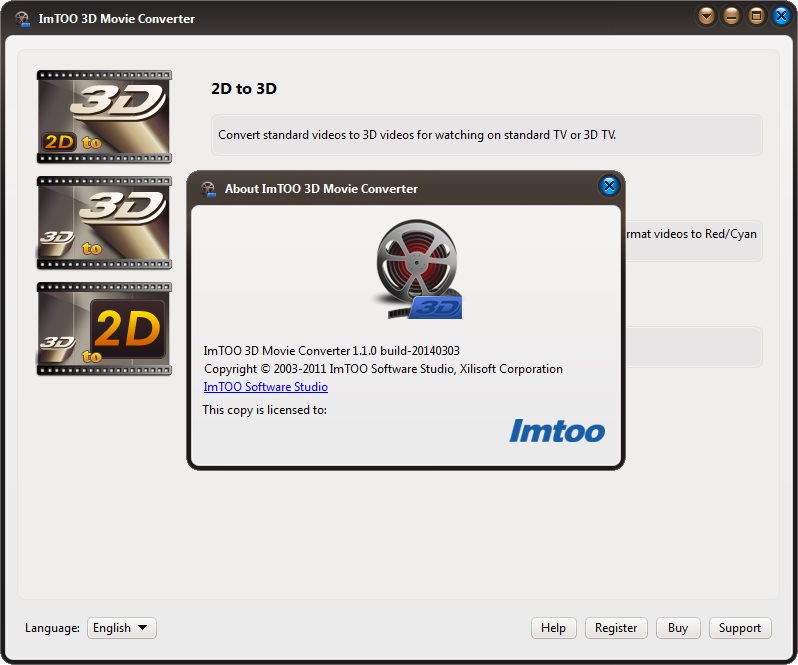Open the main window title bar dropdown menu button
The width and height of the screenshot is (798, 665).
(x=706, y=16)
